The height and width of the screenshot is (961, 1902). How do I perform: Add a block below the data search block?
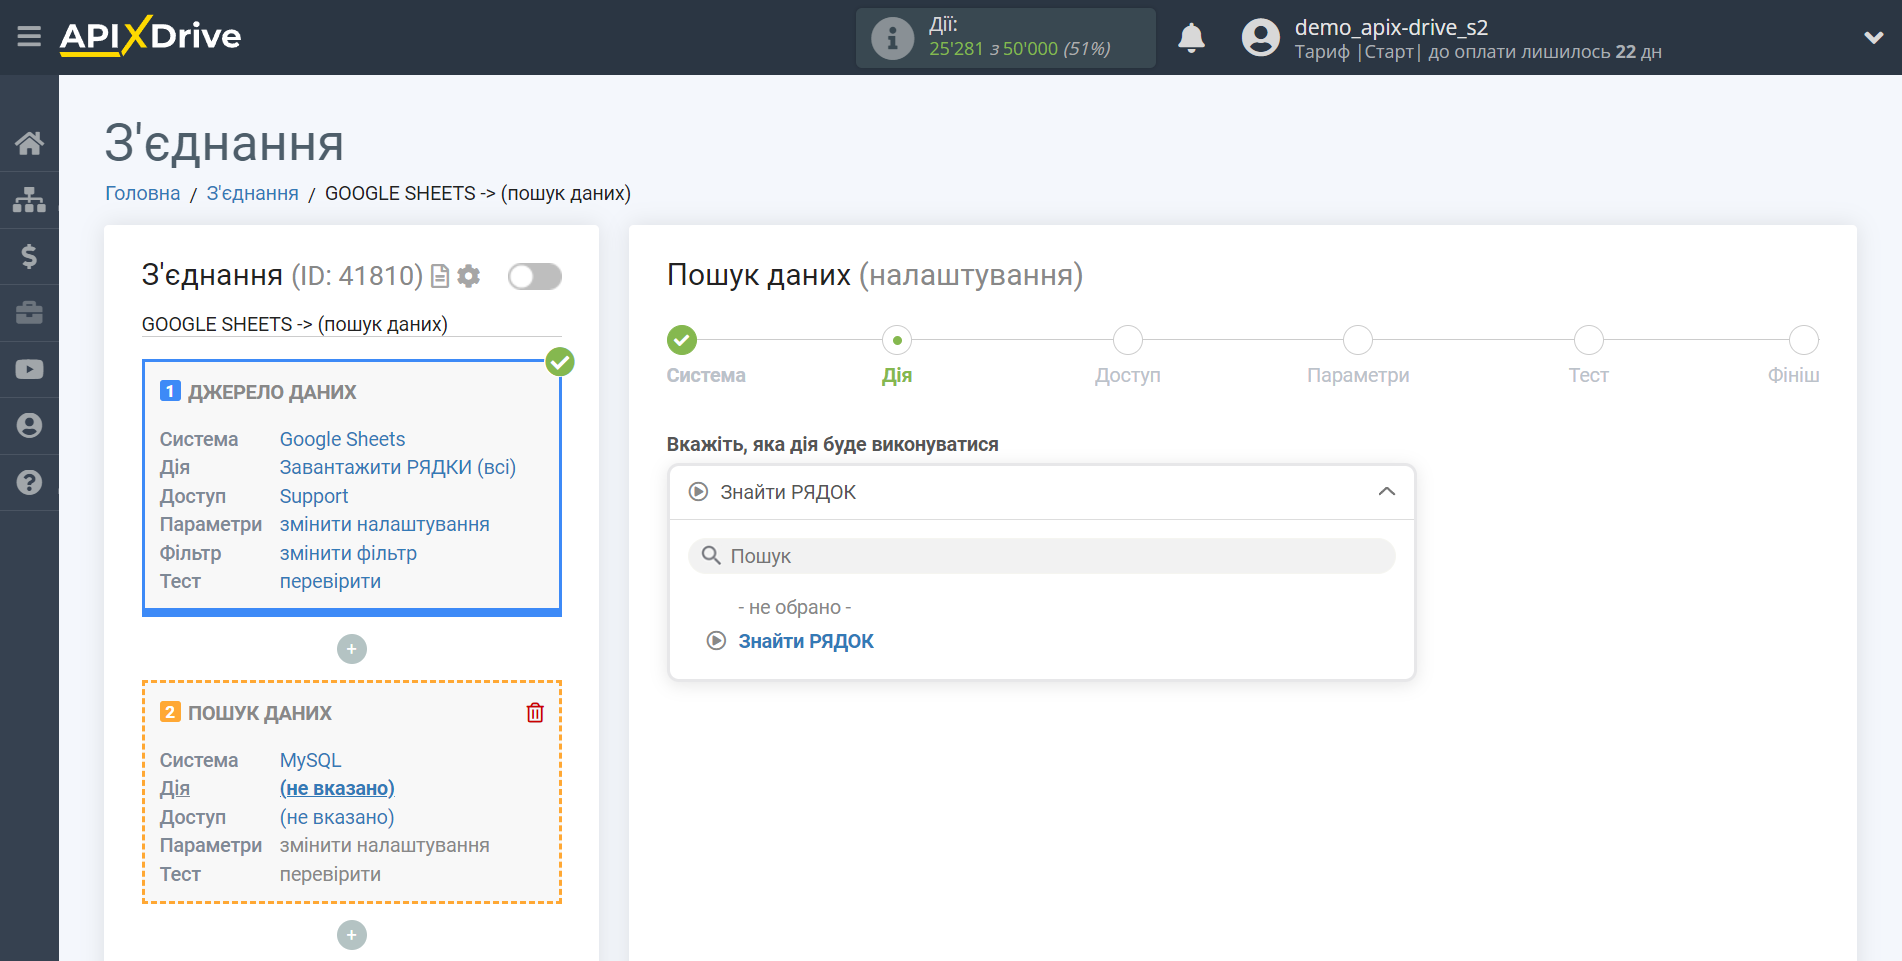coord(351,935)
